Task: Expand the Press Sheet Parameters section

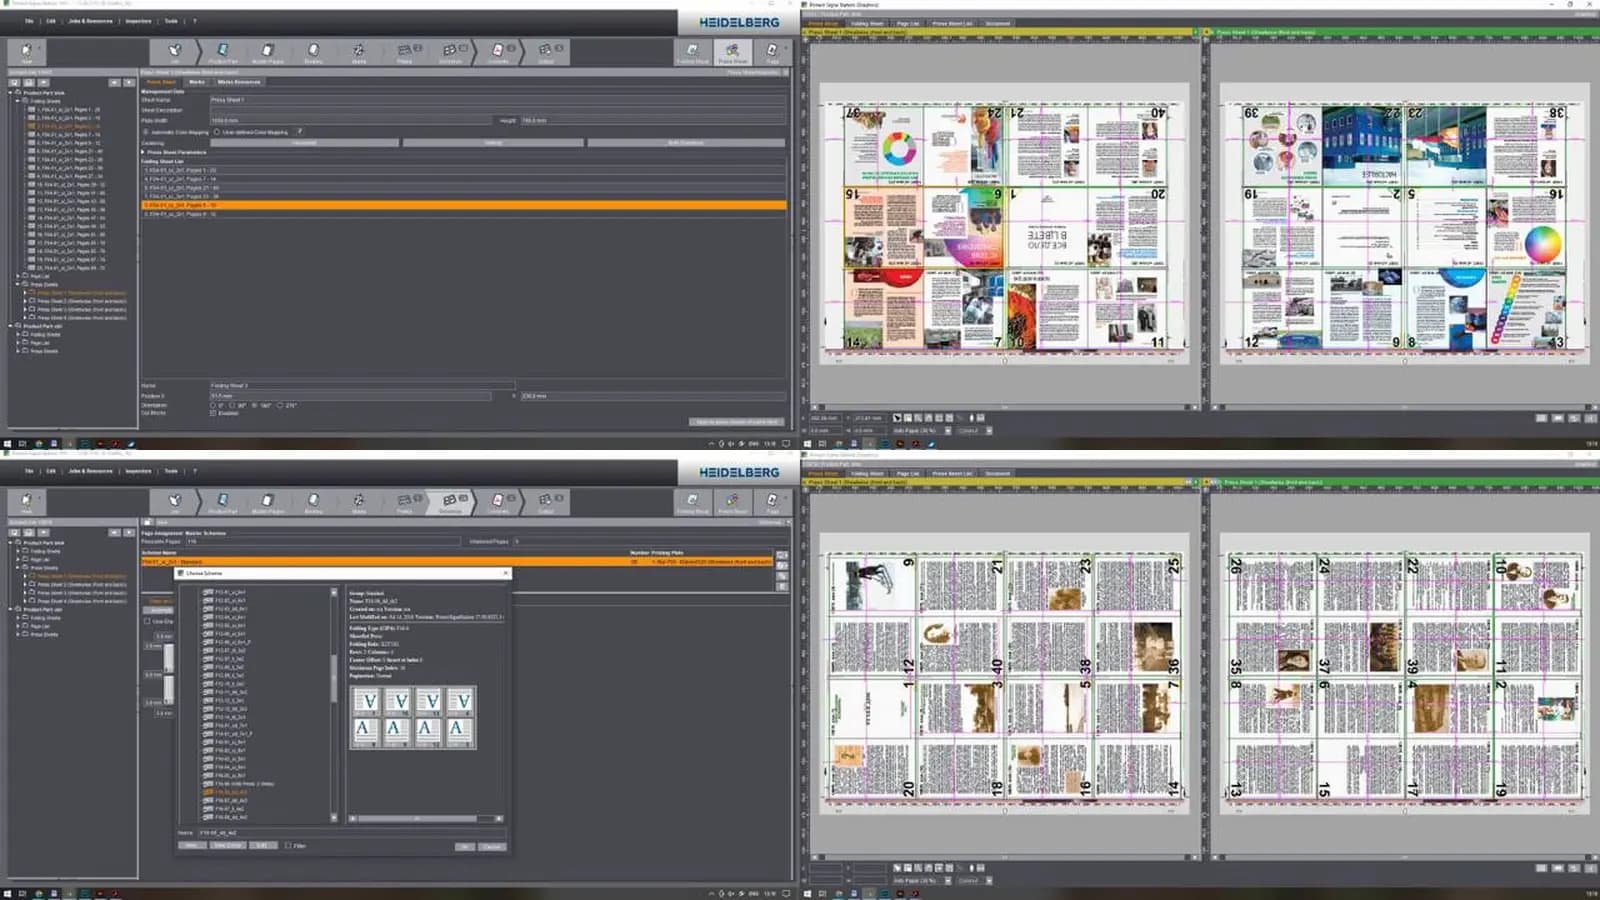Action: click(144, 152)
